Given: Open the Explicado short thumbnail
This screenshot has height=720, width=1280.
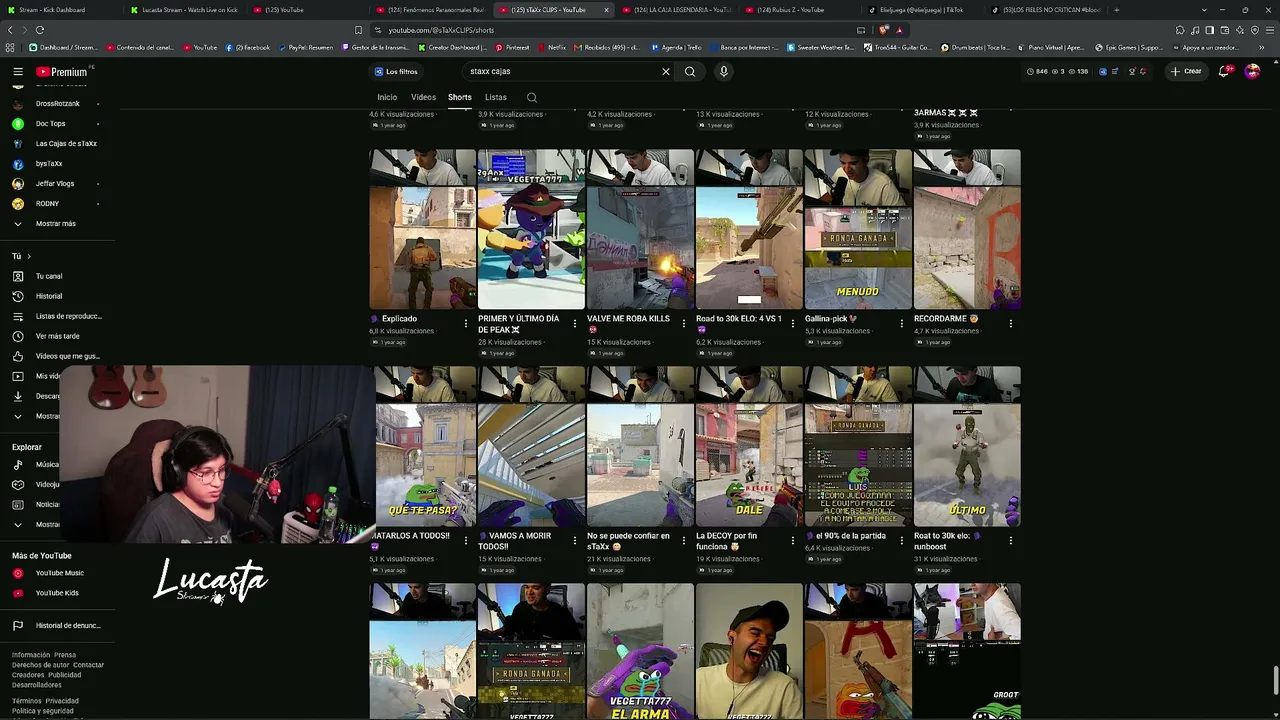Looking at the screenshot, I should point(423,229).
